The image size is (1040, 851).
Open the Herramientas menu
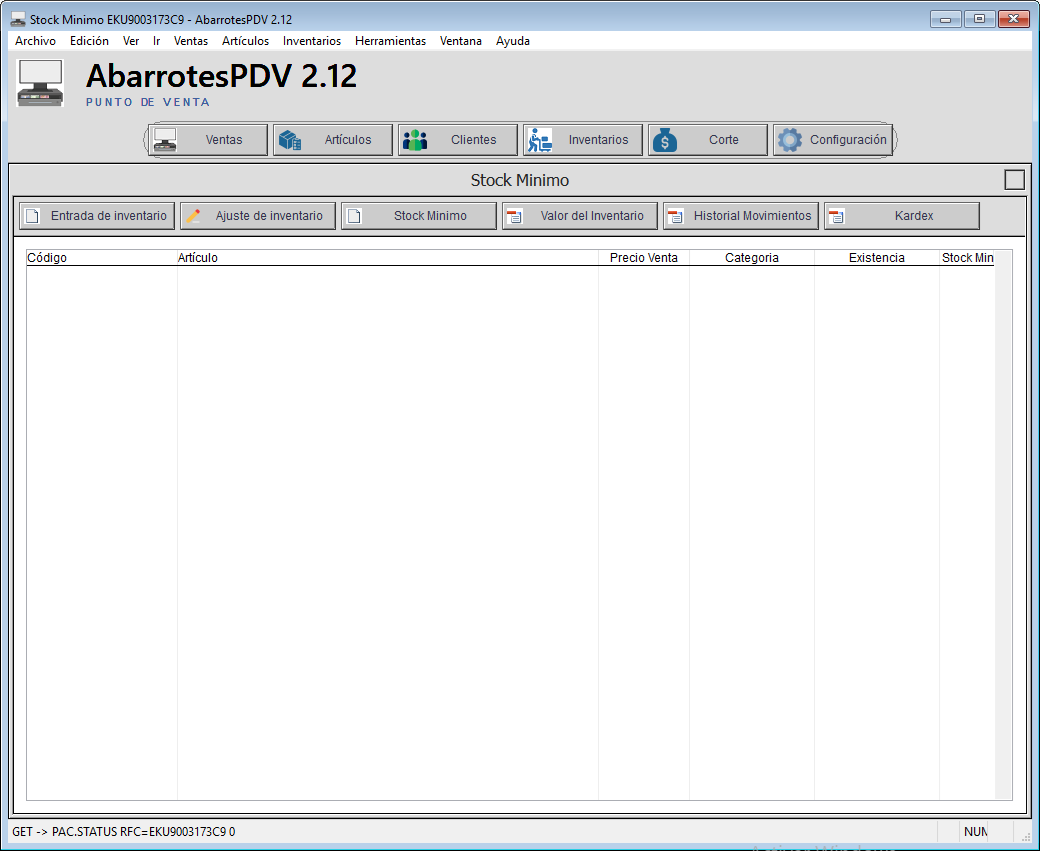coord(390,41)
